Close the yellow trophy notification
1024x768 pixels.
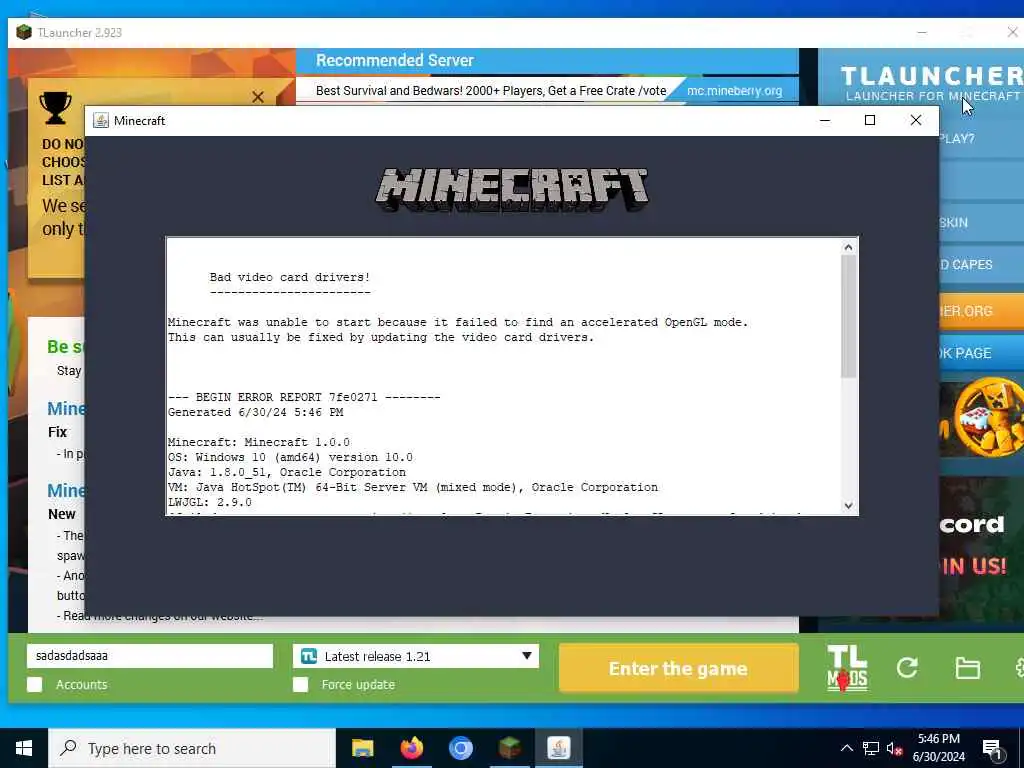click(x=258, y=97)
